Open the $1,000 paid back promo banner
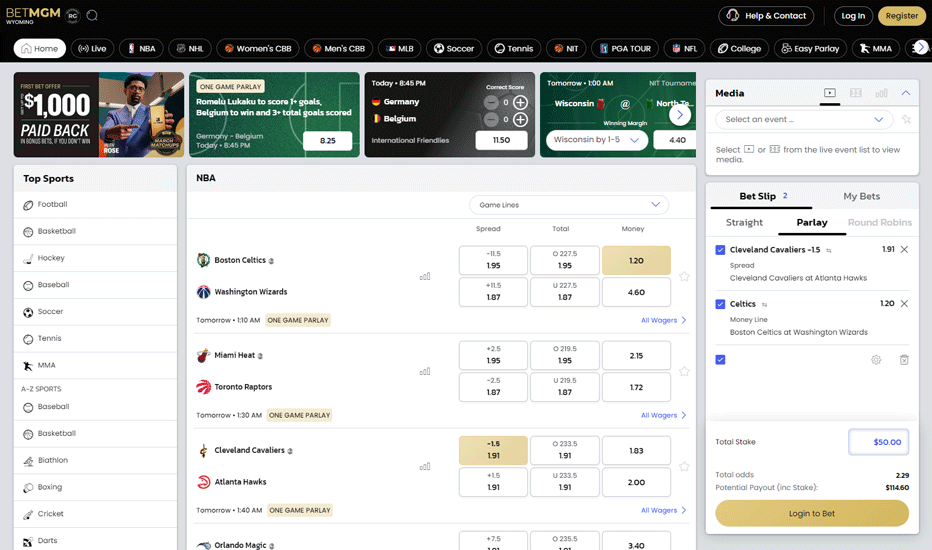Viewport: 932px width, 550px height. click(x=99, y=115)
